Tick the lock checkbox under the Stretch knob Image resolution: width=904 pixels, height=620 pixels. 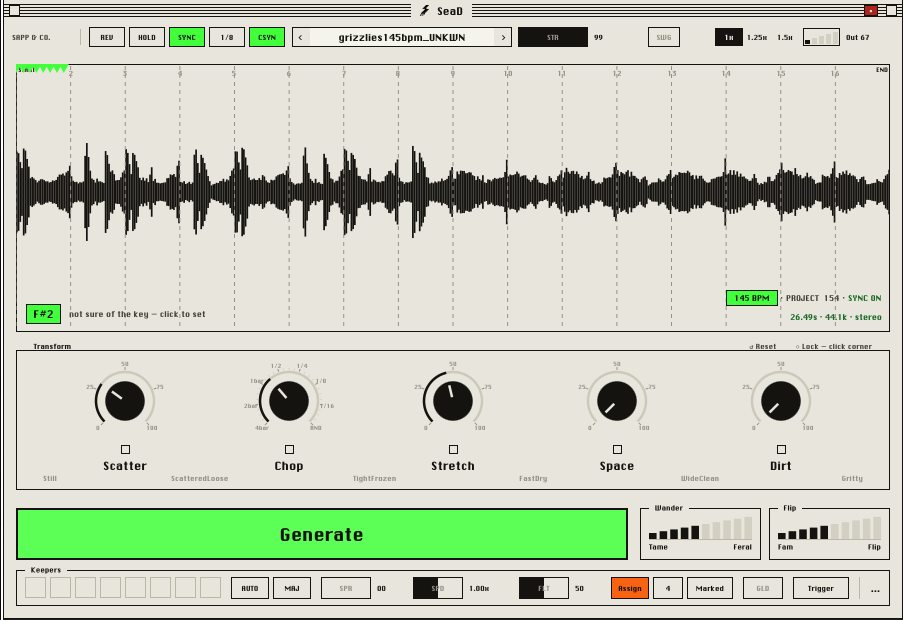(453, 449)
